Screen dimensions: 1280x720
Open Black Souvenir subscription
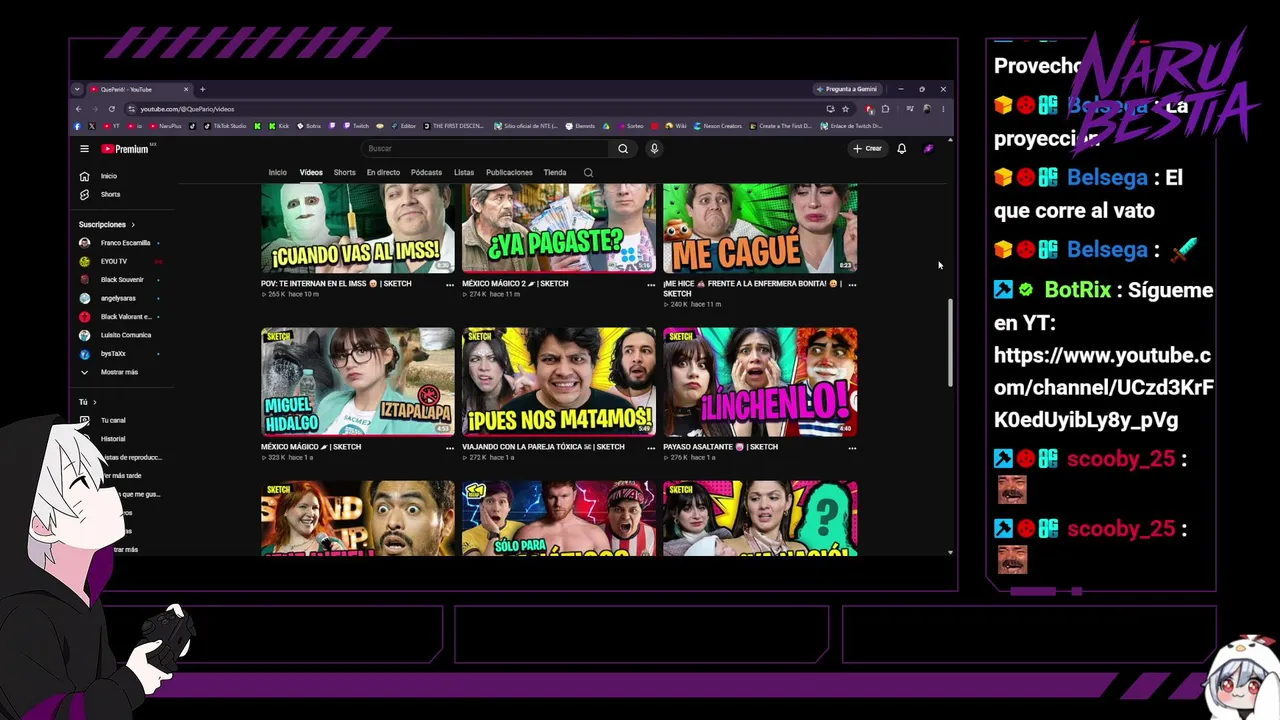[122, 280]
